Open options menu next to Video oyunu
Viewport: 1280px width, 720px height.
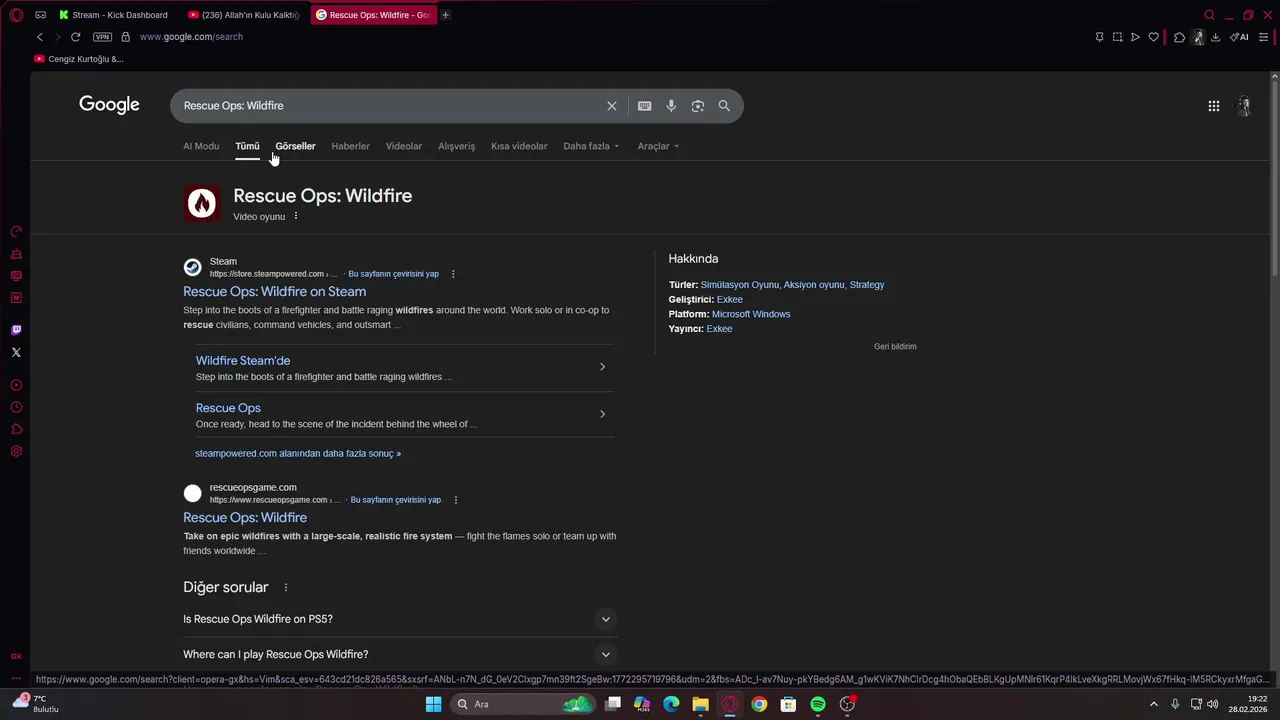click(296, 216)
